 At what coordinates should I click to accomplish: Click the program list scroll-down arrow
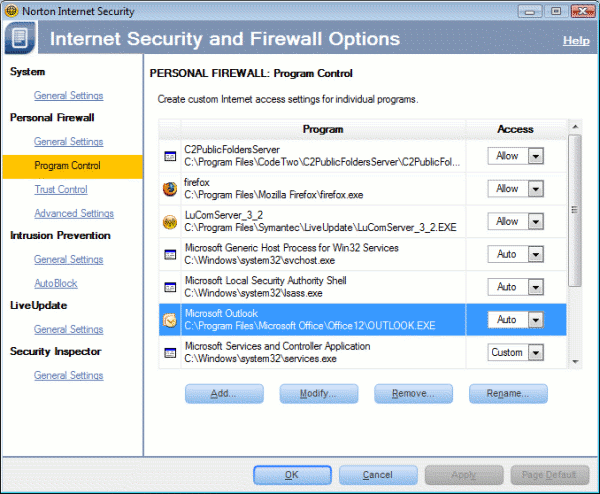pyautogui.click(x=575, y=362)
